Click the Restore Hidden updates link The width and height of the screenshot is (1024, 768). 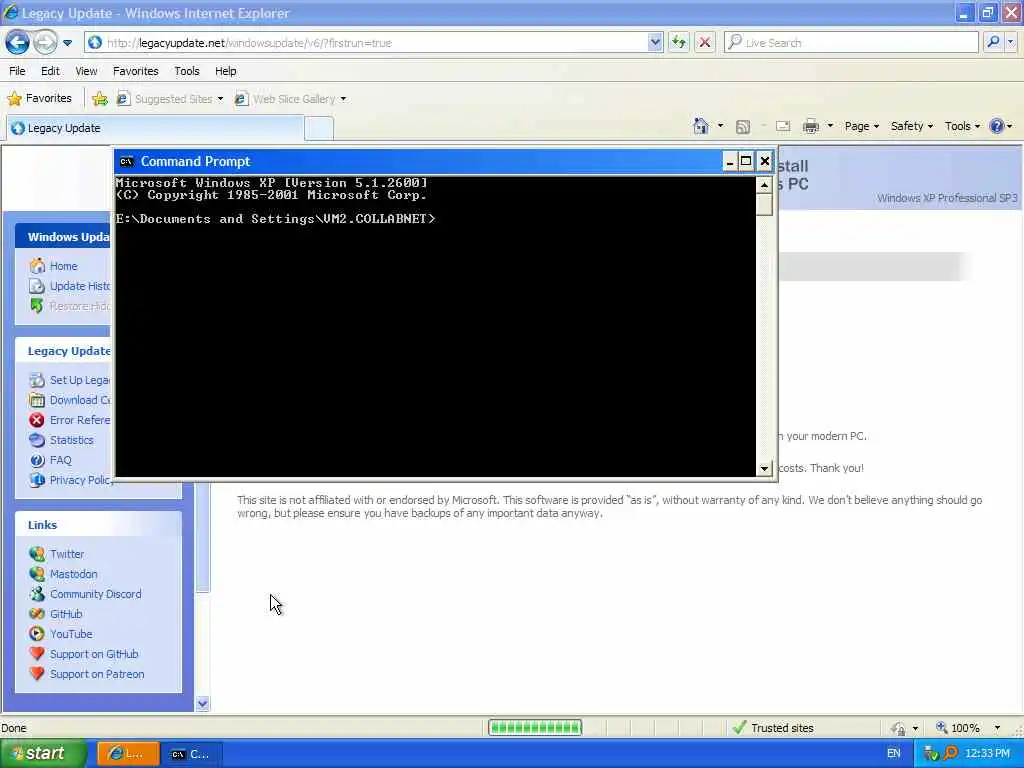(x=80, y=306)
